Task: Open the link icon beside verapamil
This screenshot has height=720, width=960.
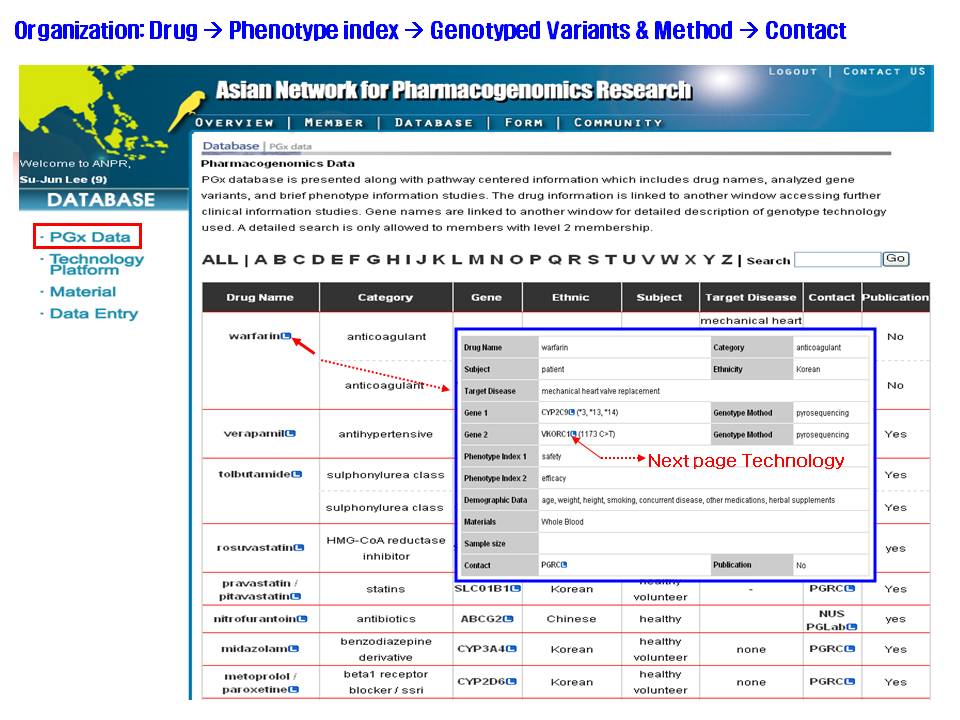Action: 290,433
